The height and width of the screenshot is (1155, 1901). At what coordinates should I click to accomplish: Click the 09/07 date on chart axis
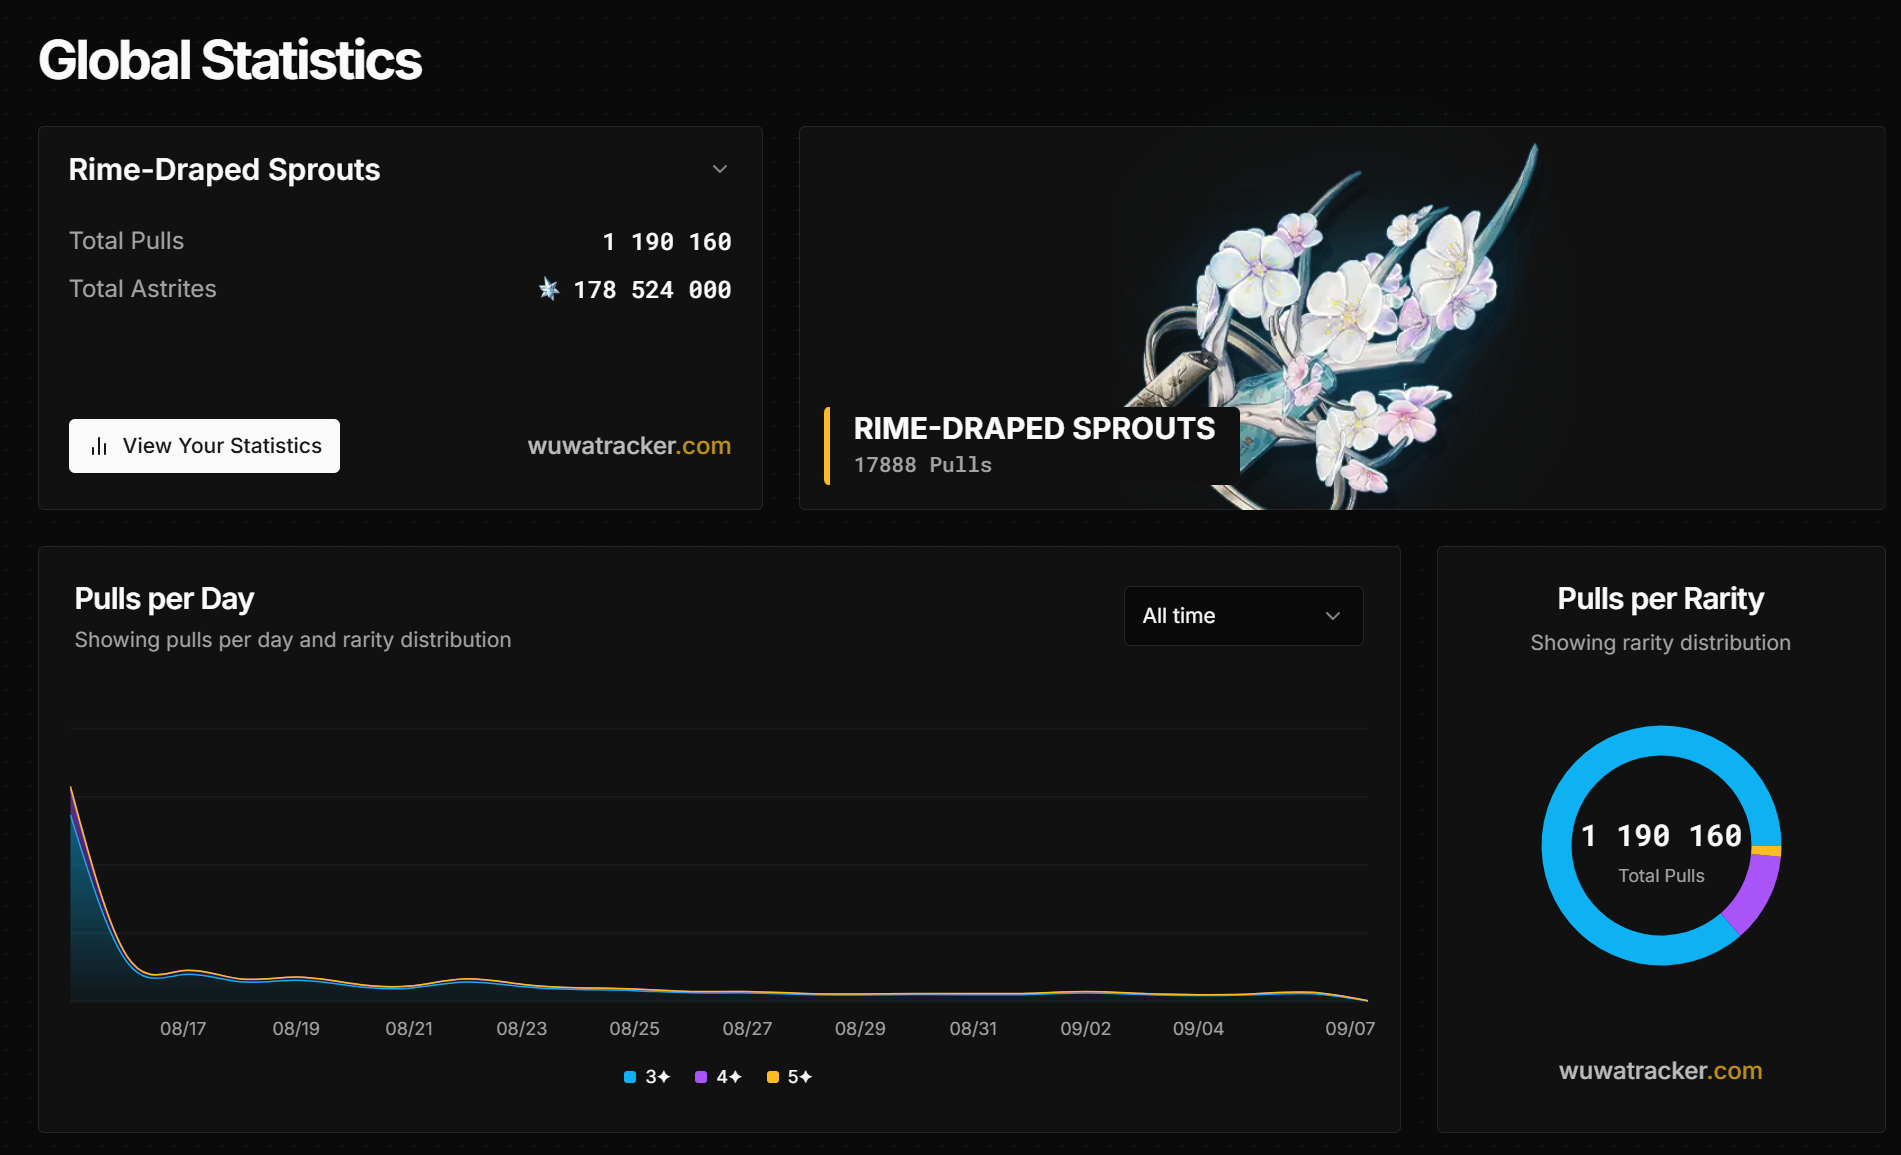click(x=1350, y=1029)
